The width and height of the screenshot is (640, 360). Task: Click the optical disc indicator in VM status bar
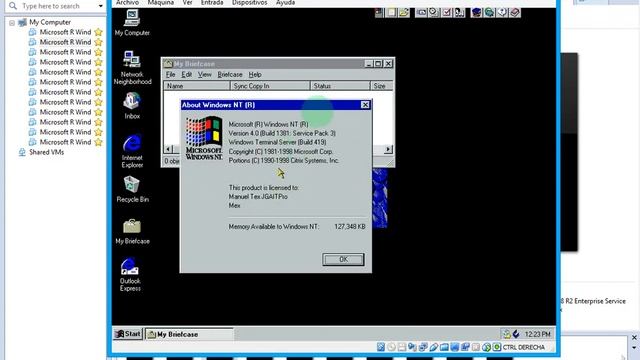391,347
